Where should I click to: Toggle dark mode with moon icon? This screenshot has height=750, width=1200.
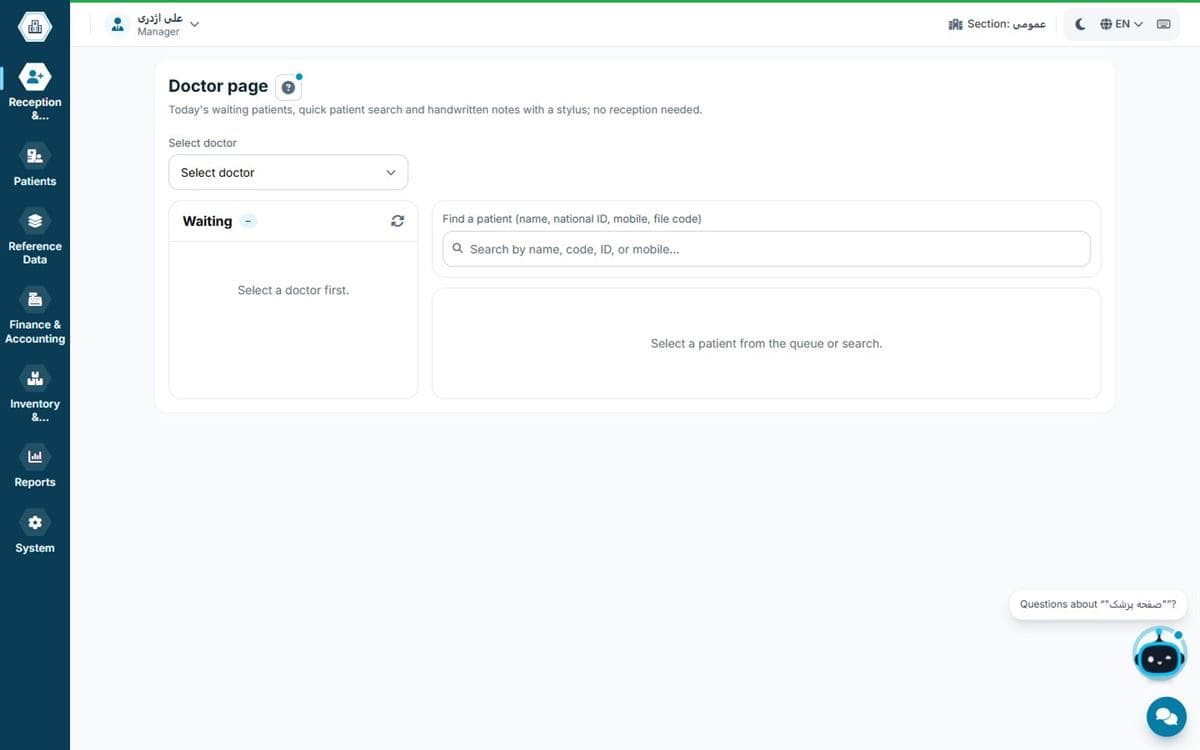click(x=1080, y=24)
